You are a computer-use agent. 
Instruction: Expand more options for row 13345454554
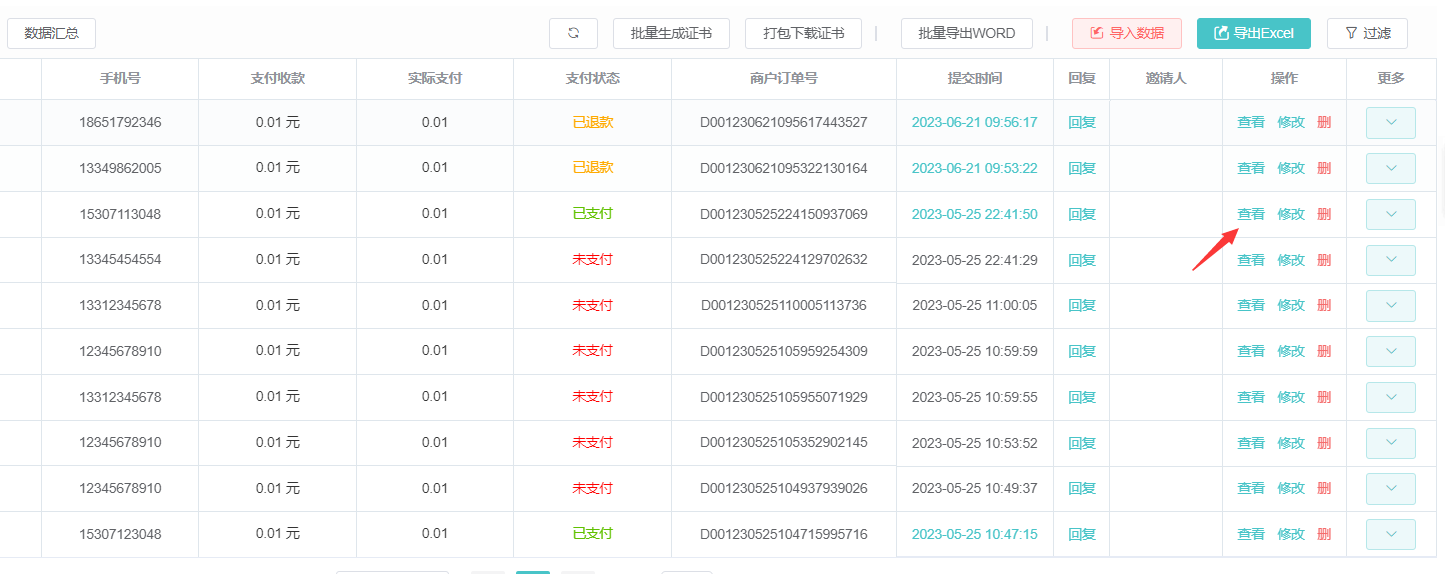[x=1391, y=260]
